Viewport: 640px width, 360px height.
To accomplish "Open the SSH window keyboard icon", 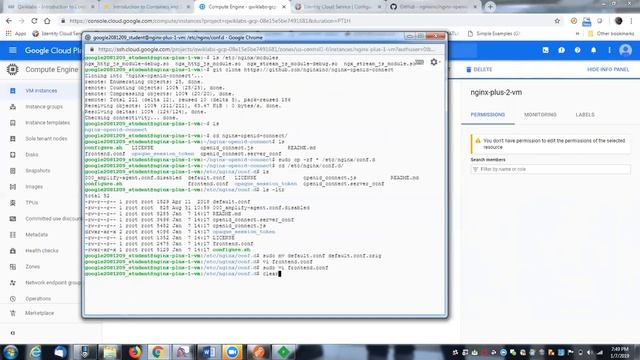I will (420, 62).
